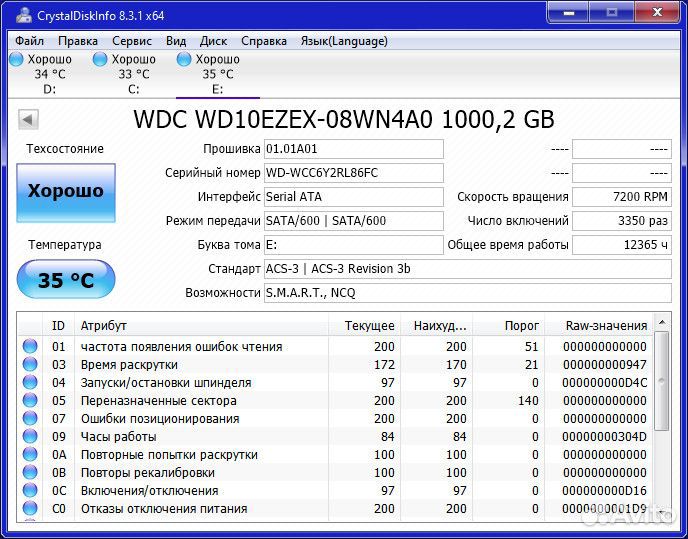The width and height of the screenshot is (688, 539).
Task: Click status circle for attribute 05
Action: pyautogui.click(x=30, y=400)
